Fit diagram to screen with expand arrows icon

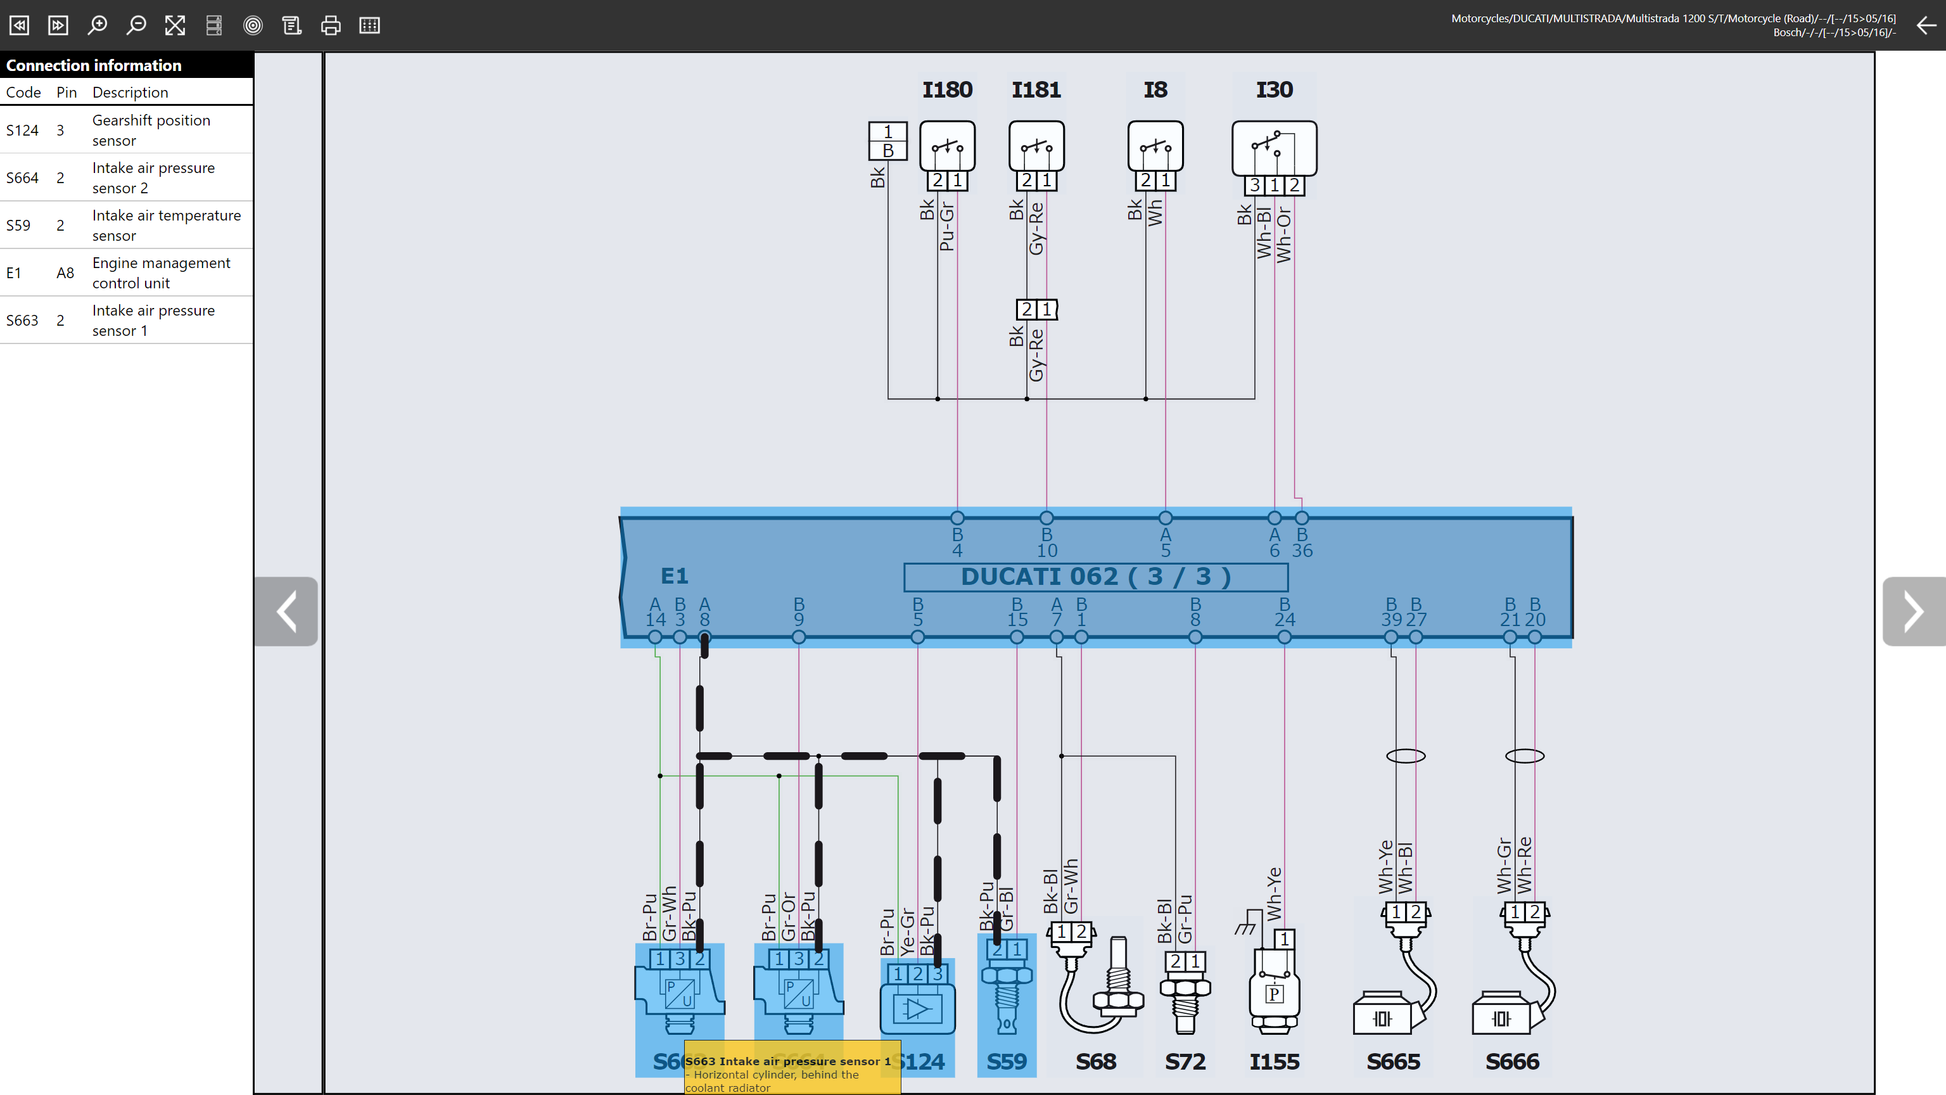click(175, 25)
